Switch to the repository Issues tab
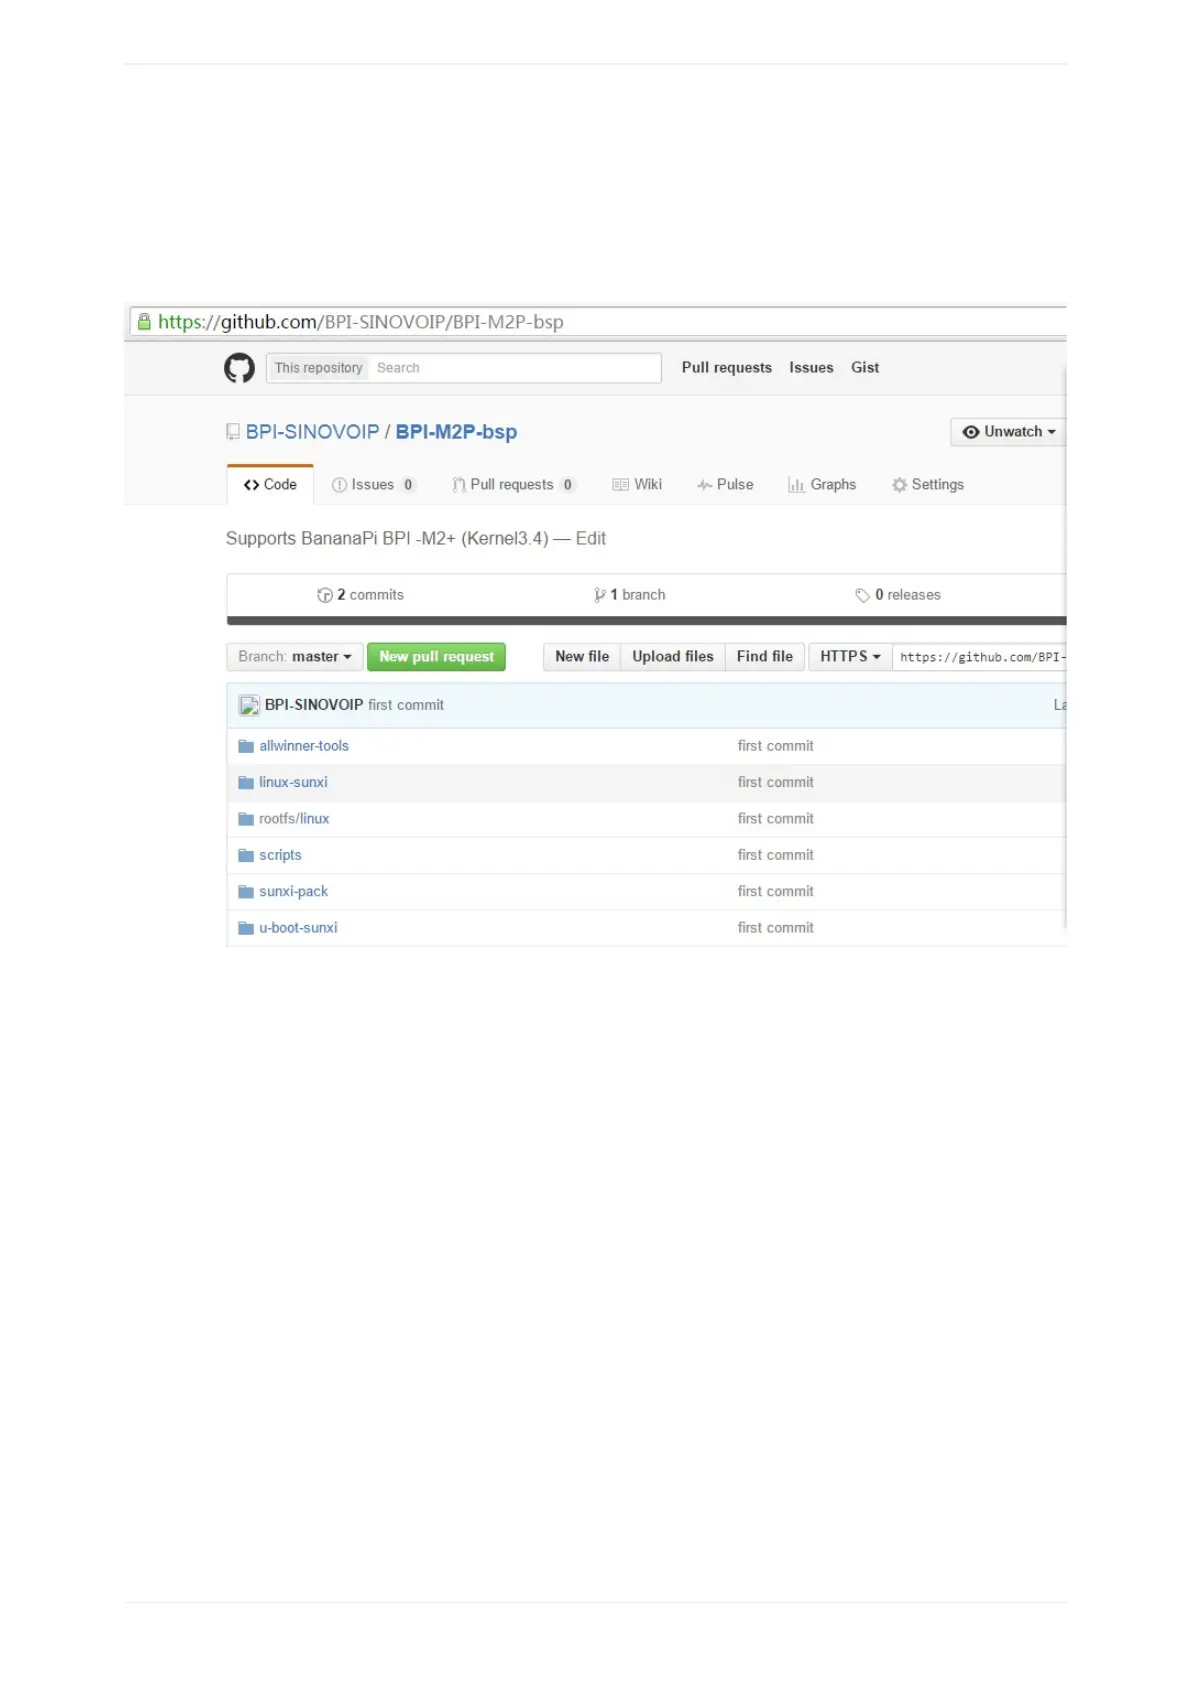Screen dimensions: 1191x1684 373,485
